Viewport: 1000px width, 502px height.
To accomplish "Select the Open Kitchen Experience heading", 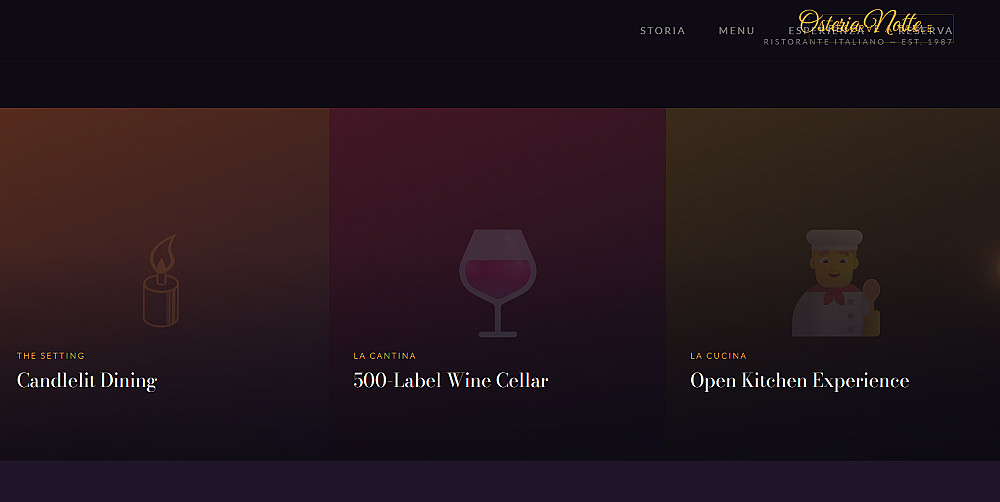I will [x=799, y=381].
